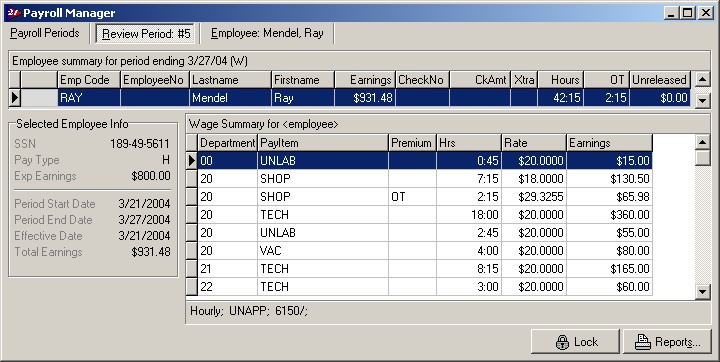Viewport: 720px width, 362px height.
Task: Click the EmployeeNo column header
Action: click(154, 79)
